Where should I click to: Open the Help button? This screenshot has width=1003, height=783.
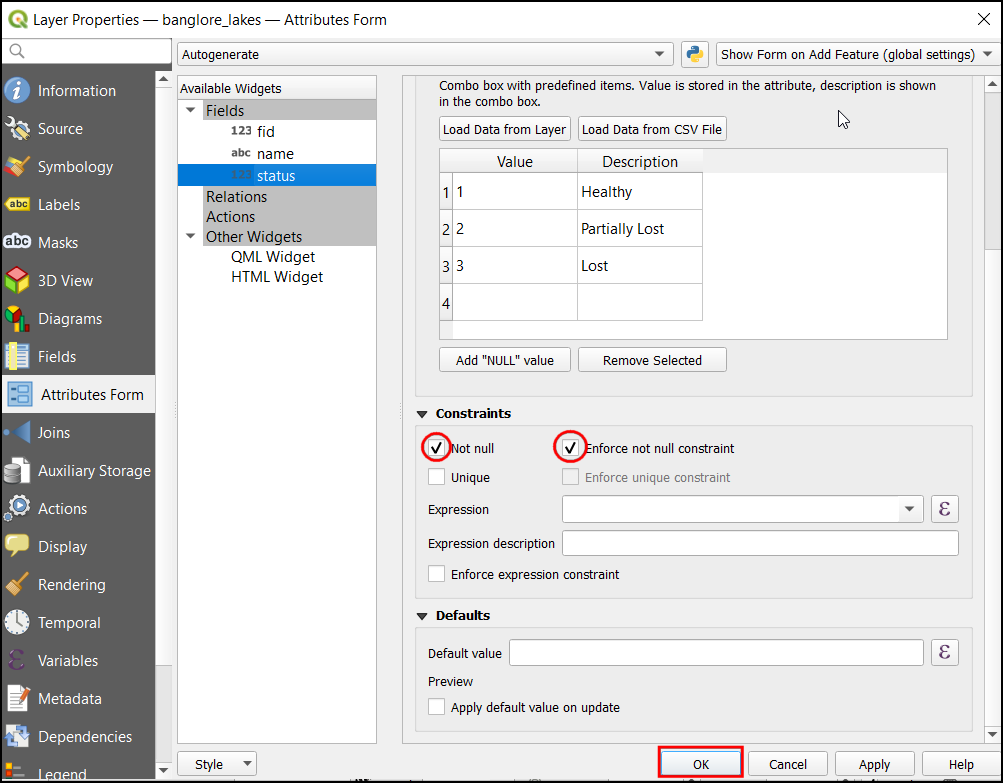tap(961, 764)
